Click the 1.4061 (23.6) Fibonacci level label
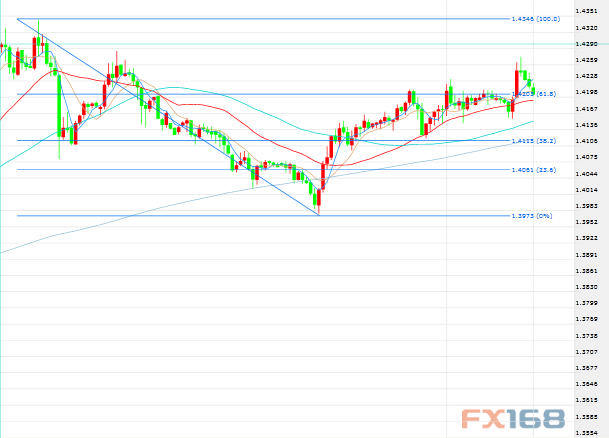Image resolution: width=609 pixels, height=438 pixels. (534, 170)
